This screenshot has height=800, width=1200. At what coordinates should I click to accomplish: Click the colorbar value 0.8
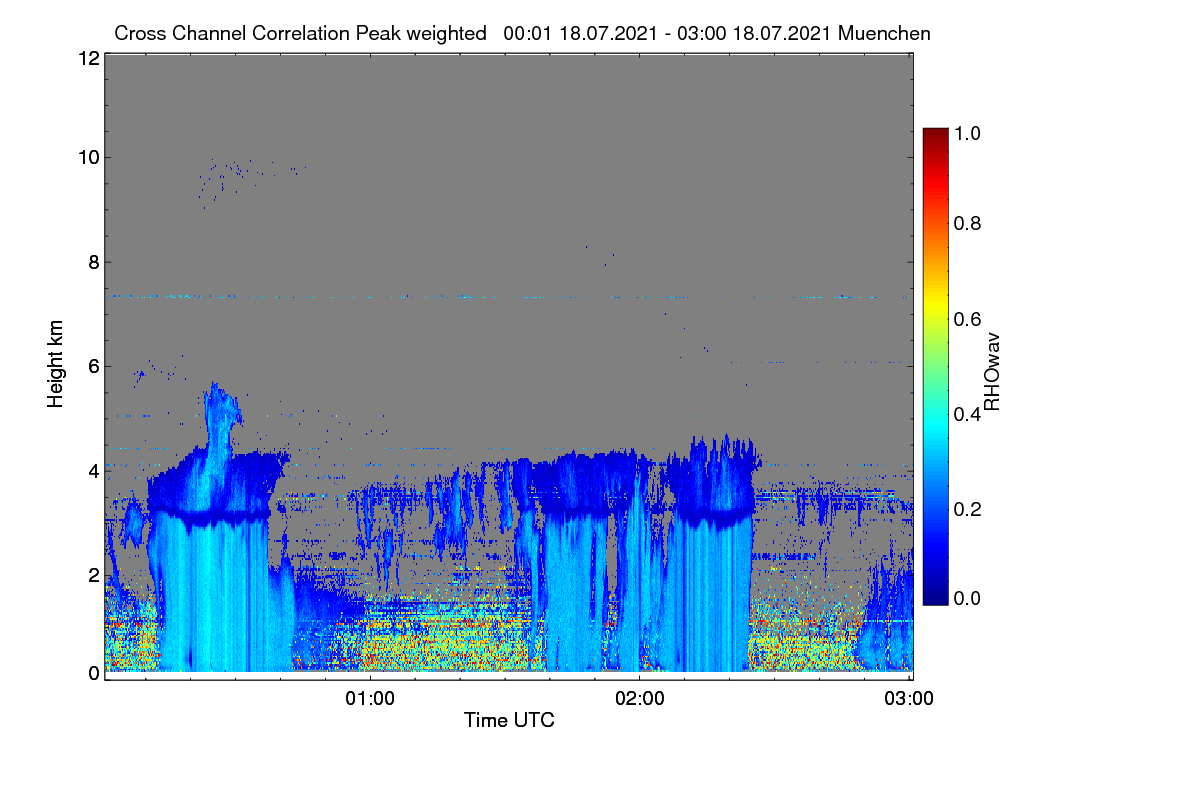click(x=969, y=223)
